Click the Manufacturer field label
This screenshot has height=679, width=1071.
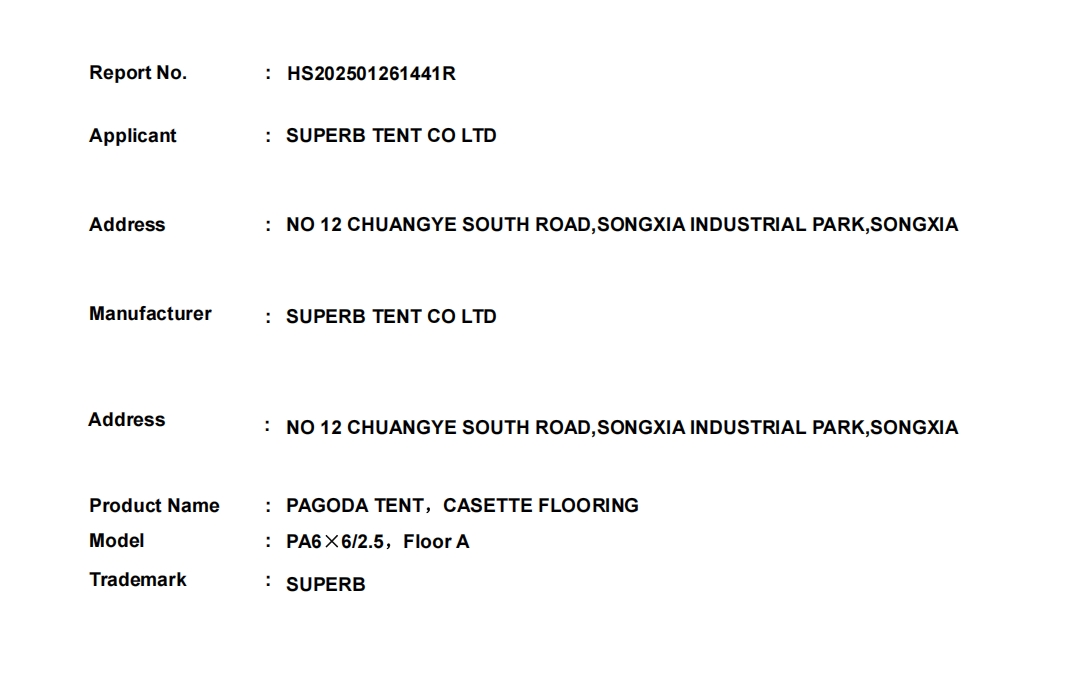[150, 314]
